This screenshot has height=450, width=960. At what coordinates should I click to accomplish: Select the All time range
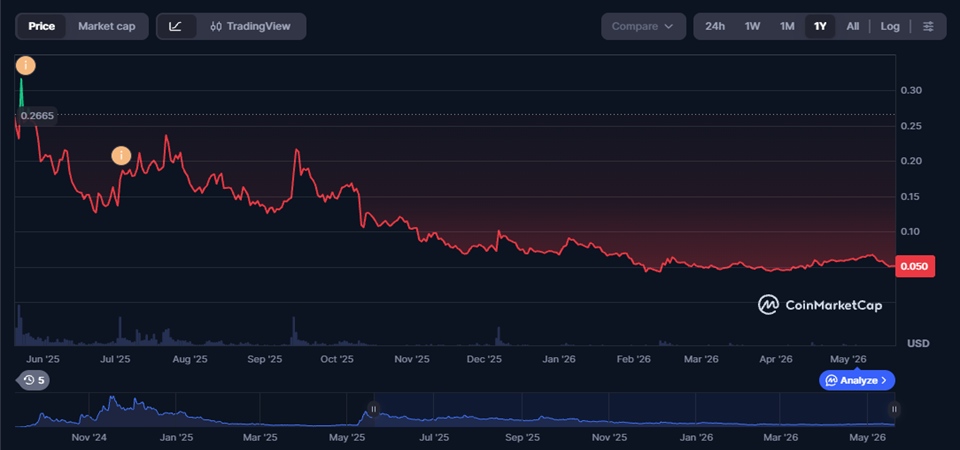852,26
